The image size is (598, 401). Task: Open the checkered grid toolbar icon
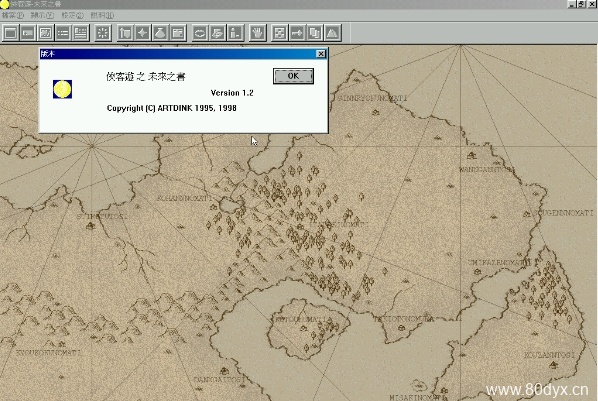click(x=279, y=33)
